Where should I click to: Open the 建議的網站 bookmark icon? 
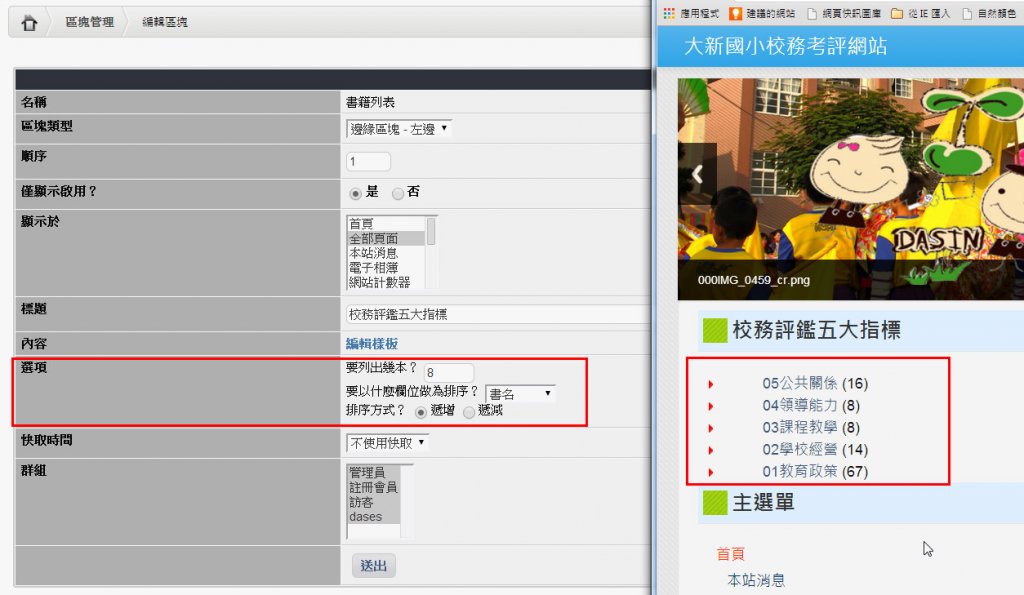(735, 13)
